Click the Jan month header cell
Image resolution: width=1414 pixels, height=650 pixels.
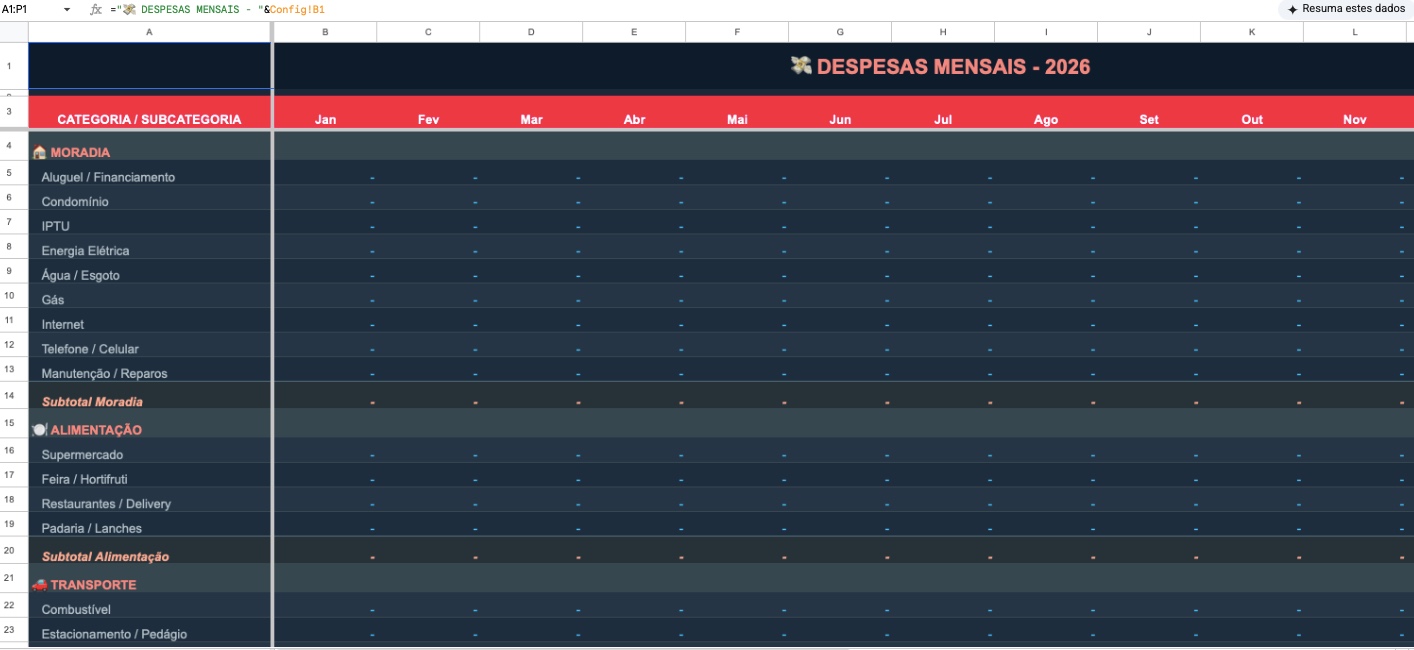[325, 119]
